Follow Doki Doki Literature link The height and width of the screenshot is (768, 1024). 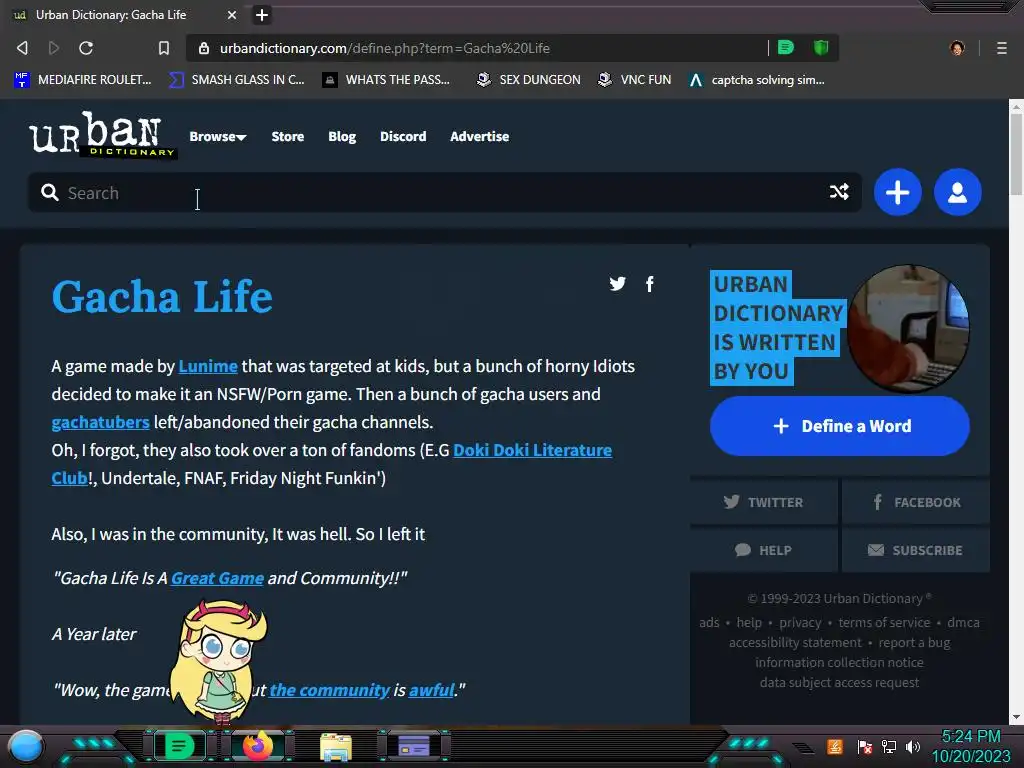pyautogui.click(x=532, y=450)
